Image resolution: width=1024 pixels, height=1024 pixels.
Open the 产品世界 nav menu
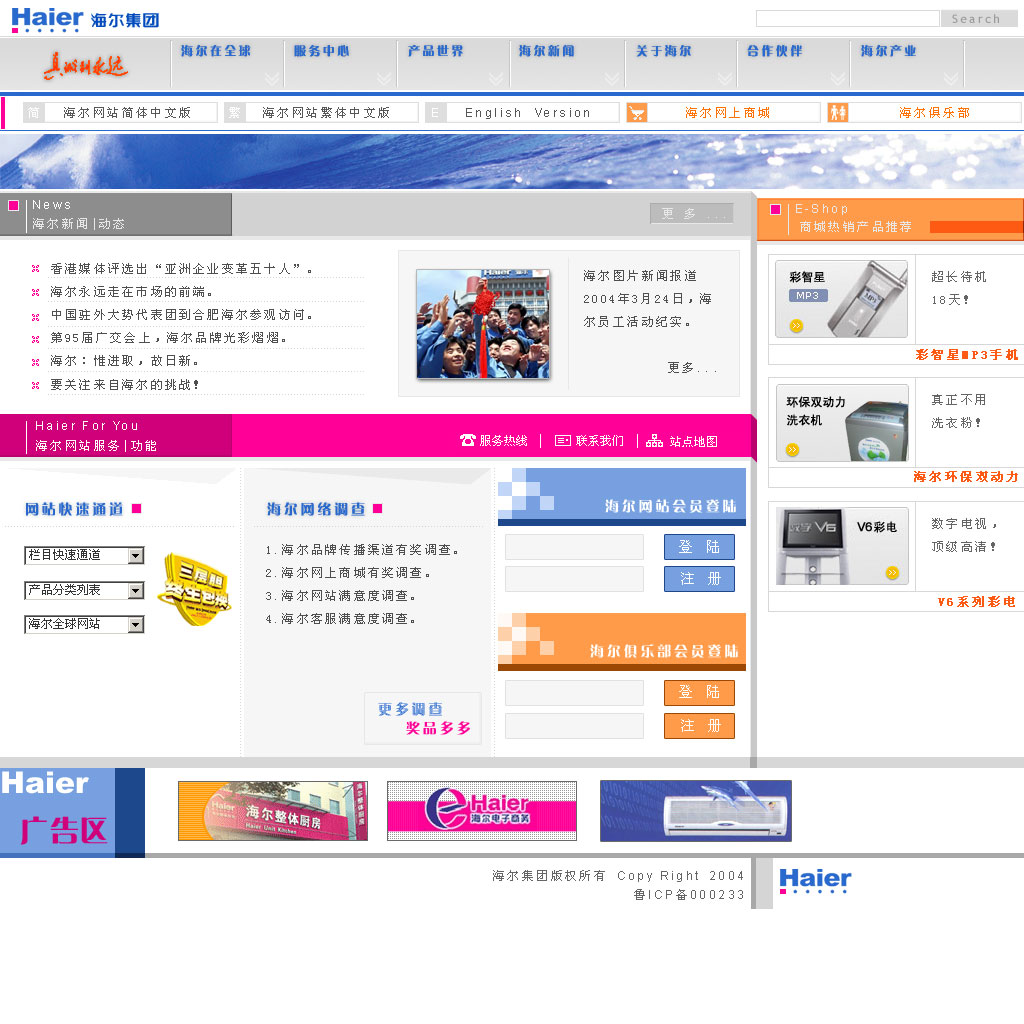[436, 51]
